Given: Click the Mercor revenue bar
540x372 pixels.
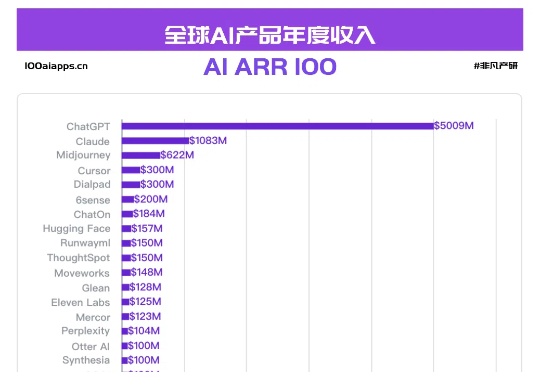Looking at the screenshot, I should point(126,316).
